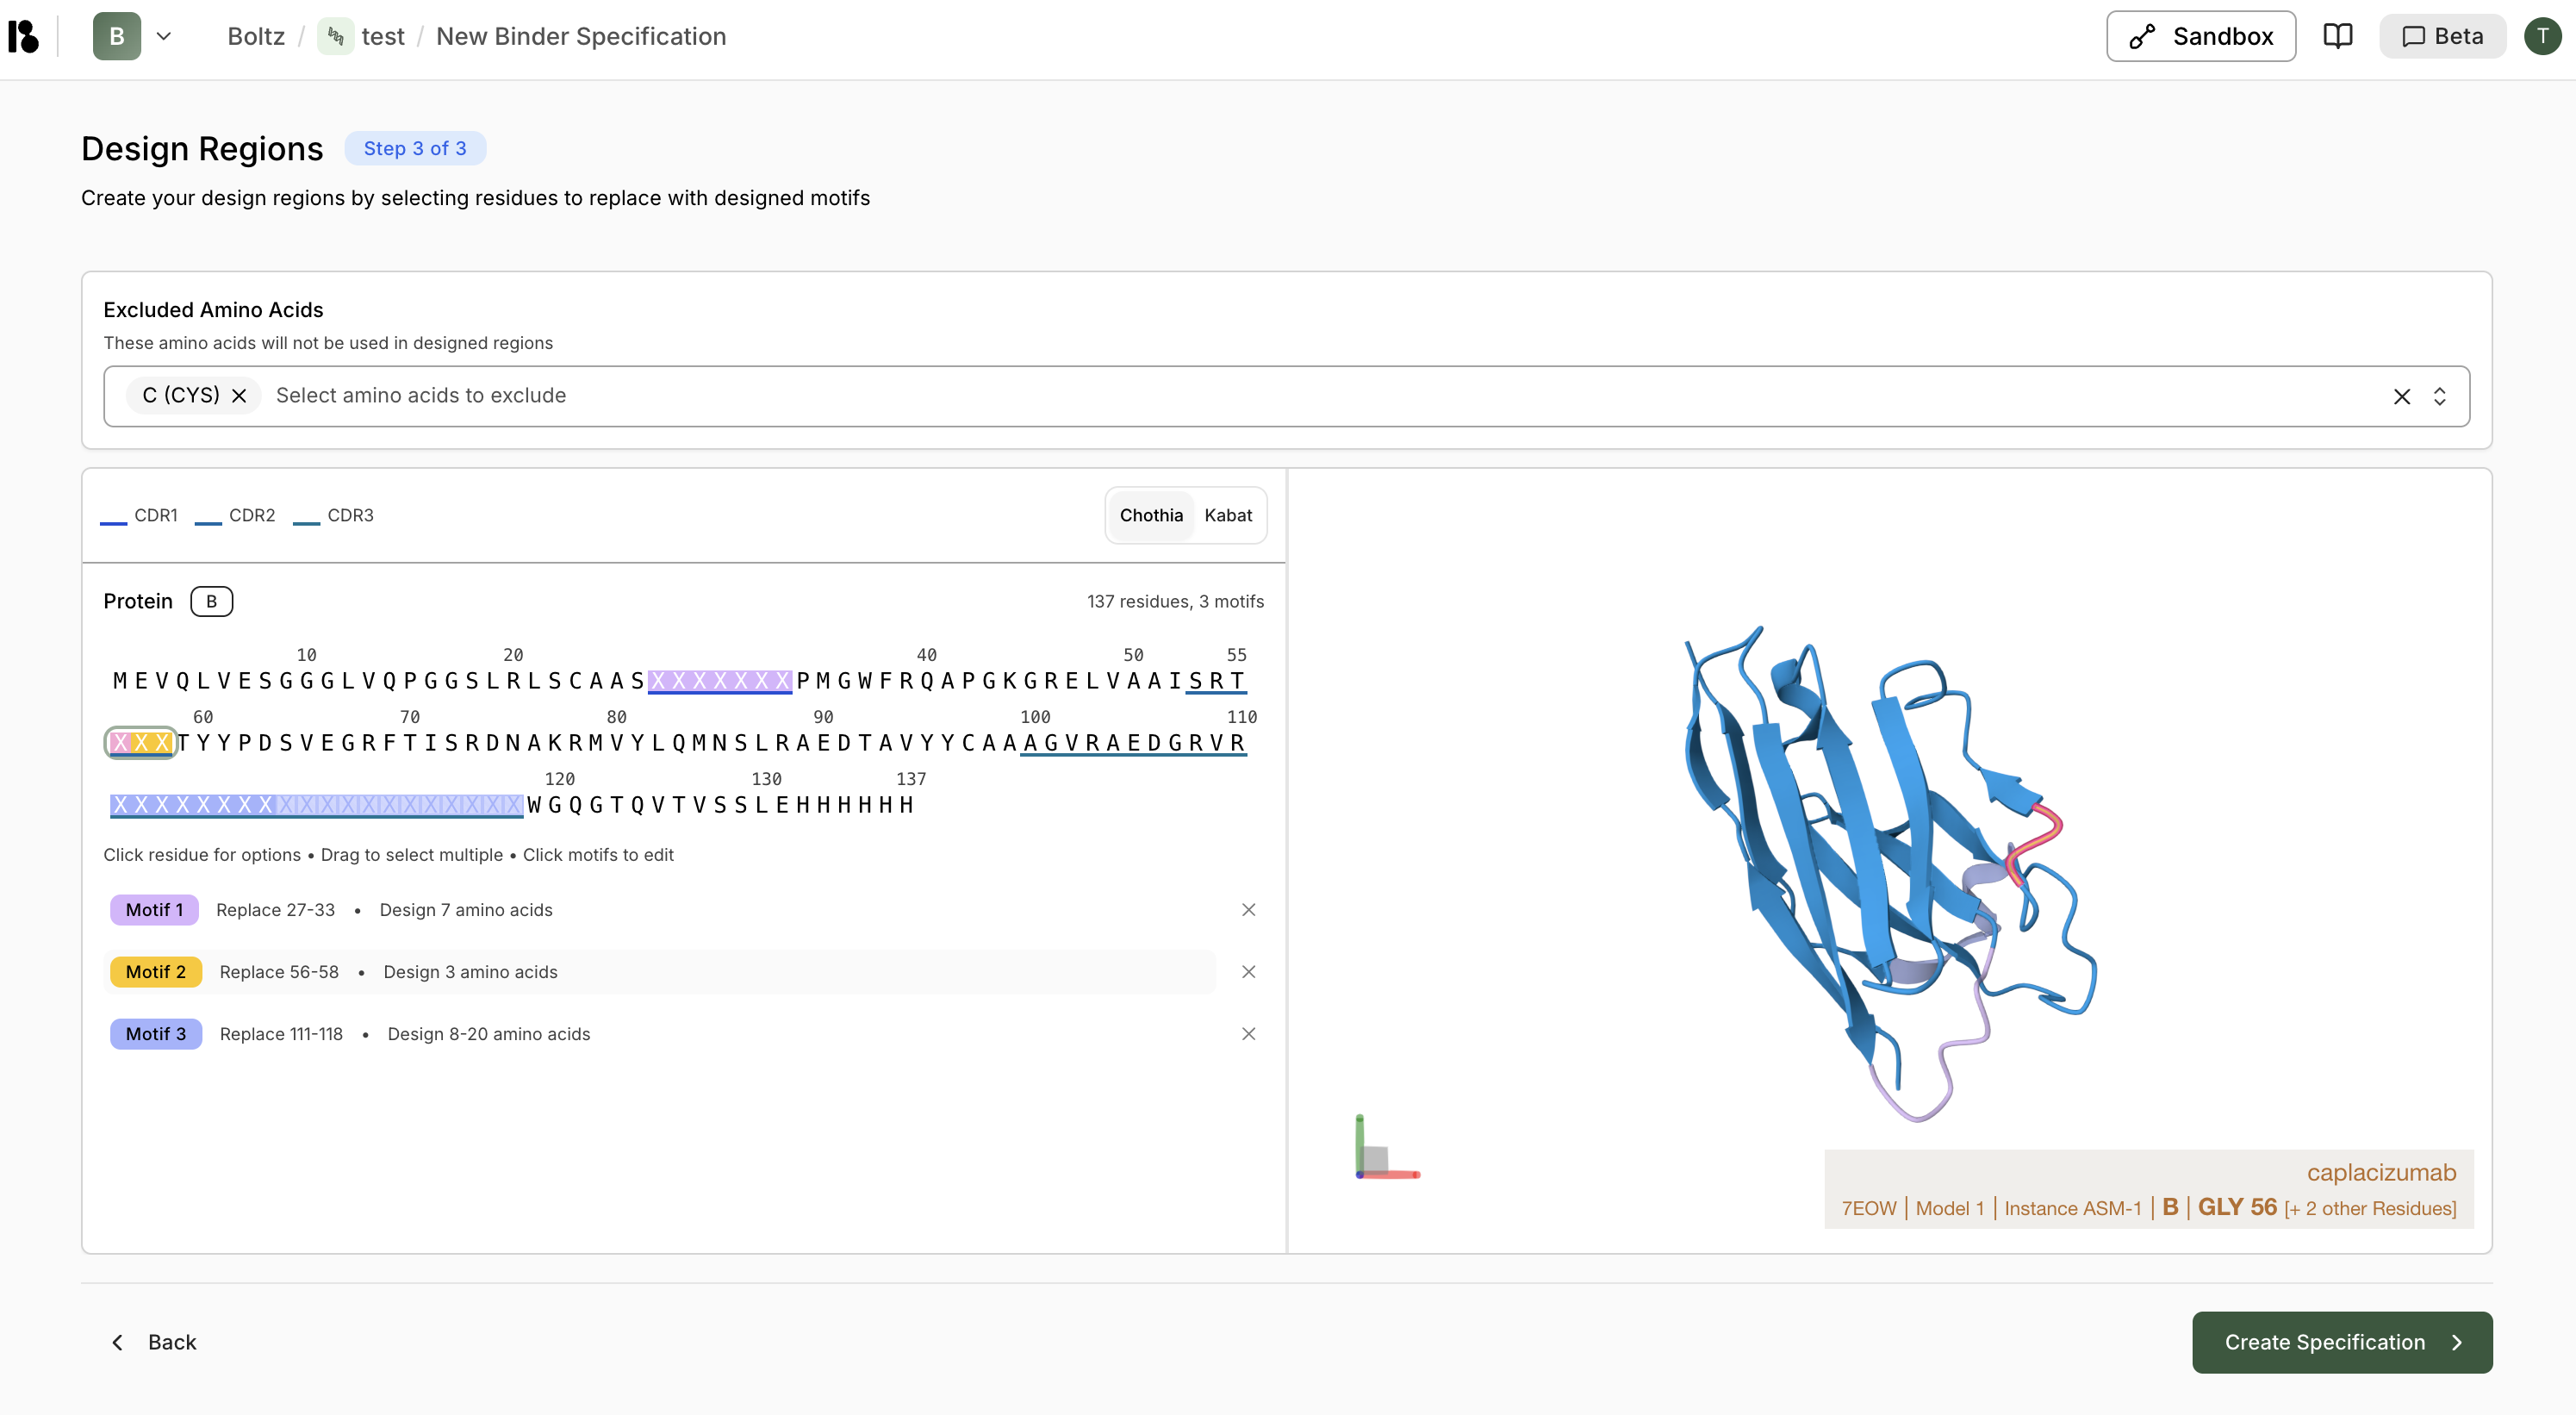The image size is (2576, 1415).
Task: Remove the C (CYS) exclusion chip
Action: pos(239,395)
